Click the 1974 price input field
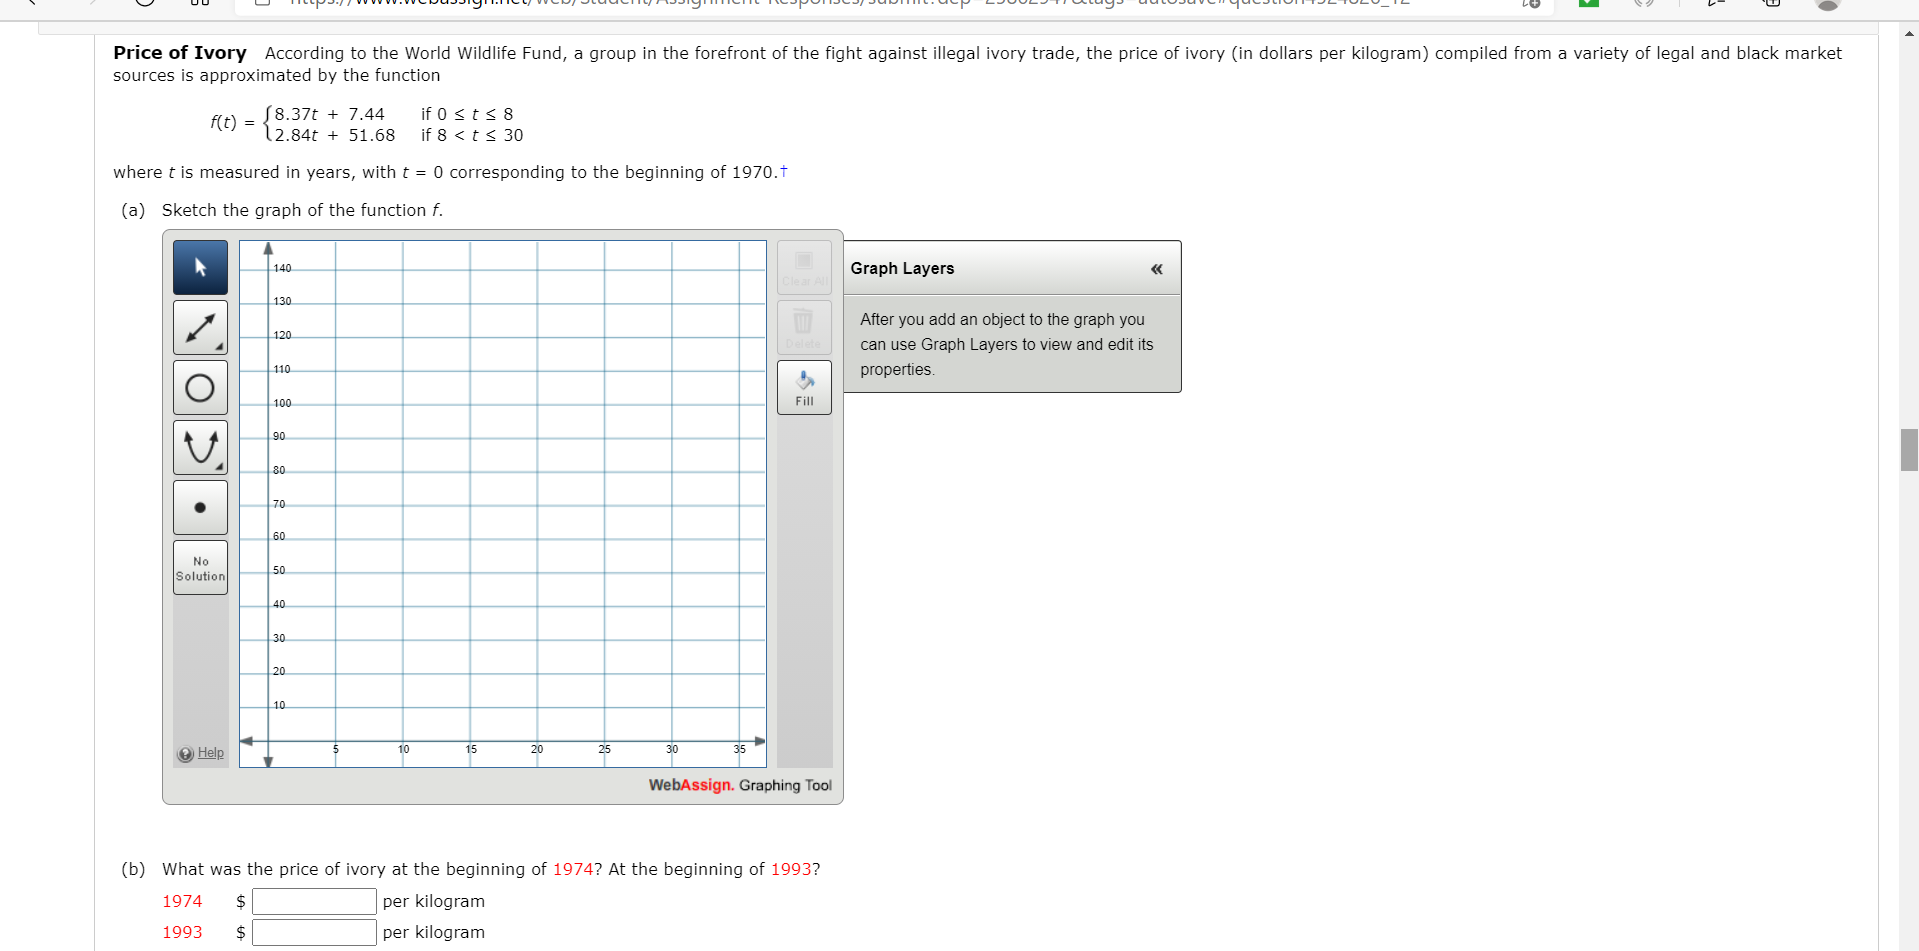Viewport: 1919px width, 951px height. click(x=314, y=901)
